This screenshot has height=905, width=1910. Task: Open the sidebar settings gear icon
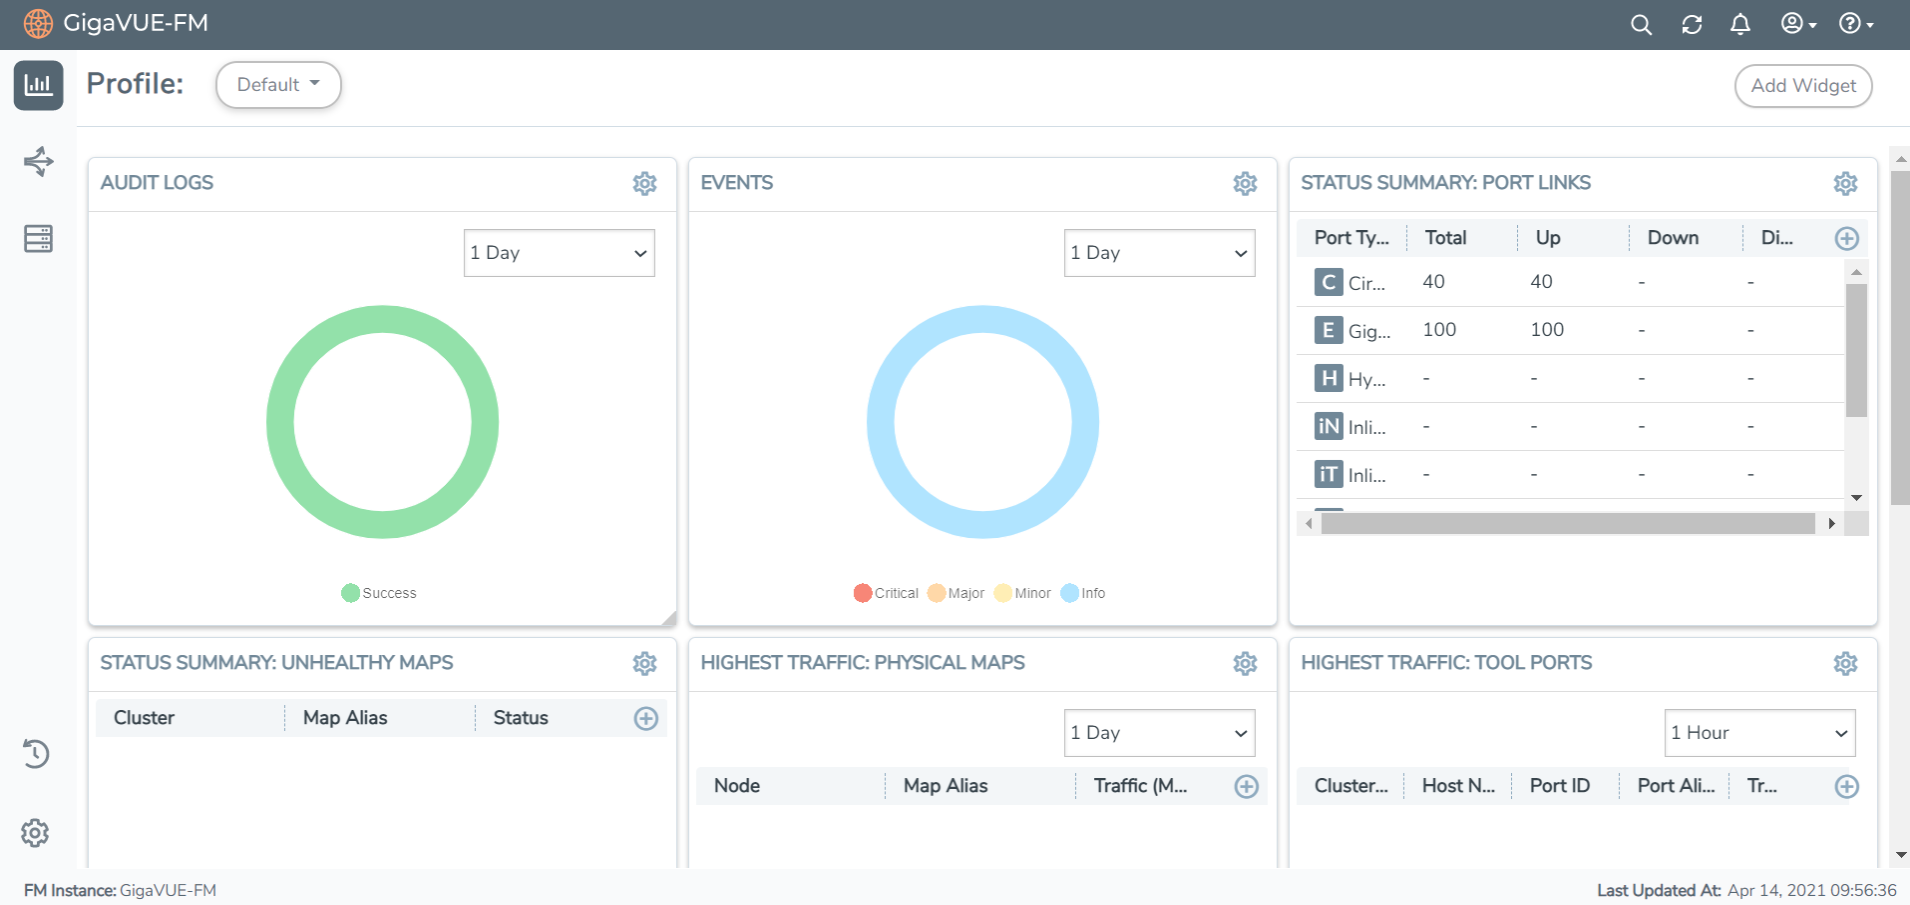pyautogui.click(x=36, y=833)
